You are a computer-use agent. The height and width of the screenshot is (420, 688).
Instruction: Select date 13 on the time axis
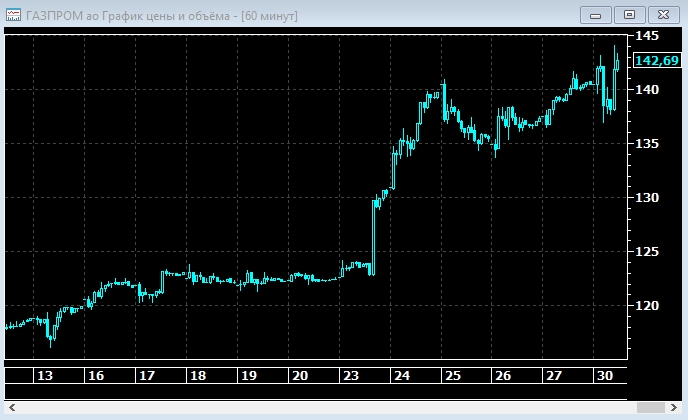(x=44, y=376)
